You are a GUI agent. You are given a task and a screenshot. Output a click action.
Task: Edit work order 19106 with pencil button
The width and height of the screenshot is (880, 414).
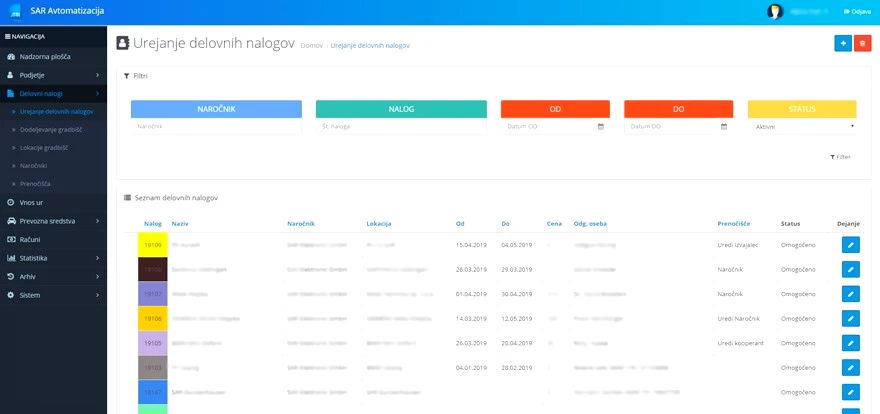[x=850, y=319]
